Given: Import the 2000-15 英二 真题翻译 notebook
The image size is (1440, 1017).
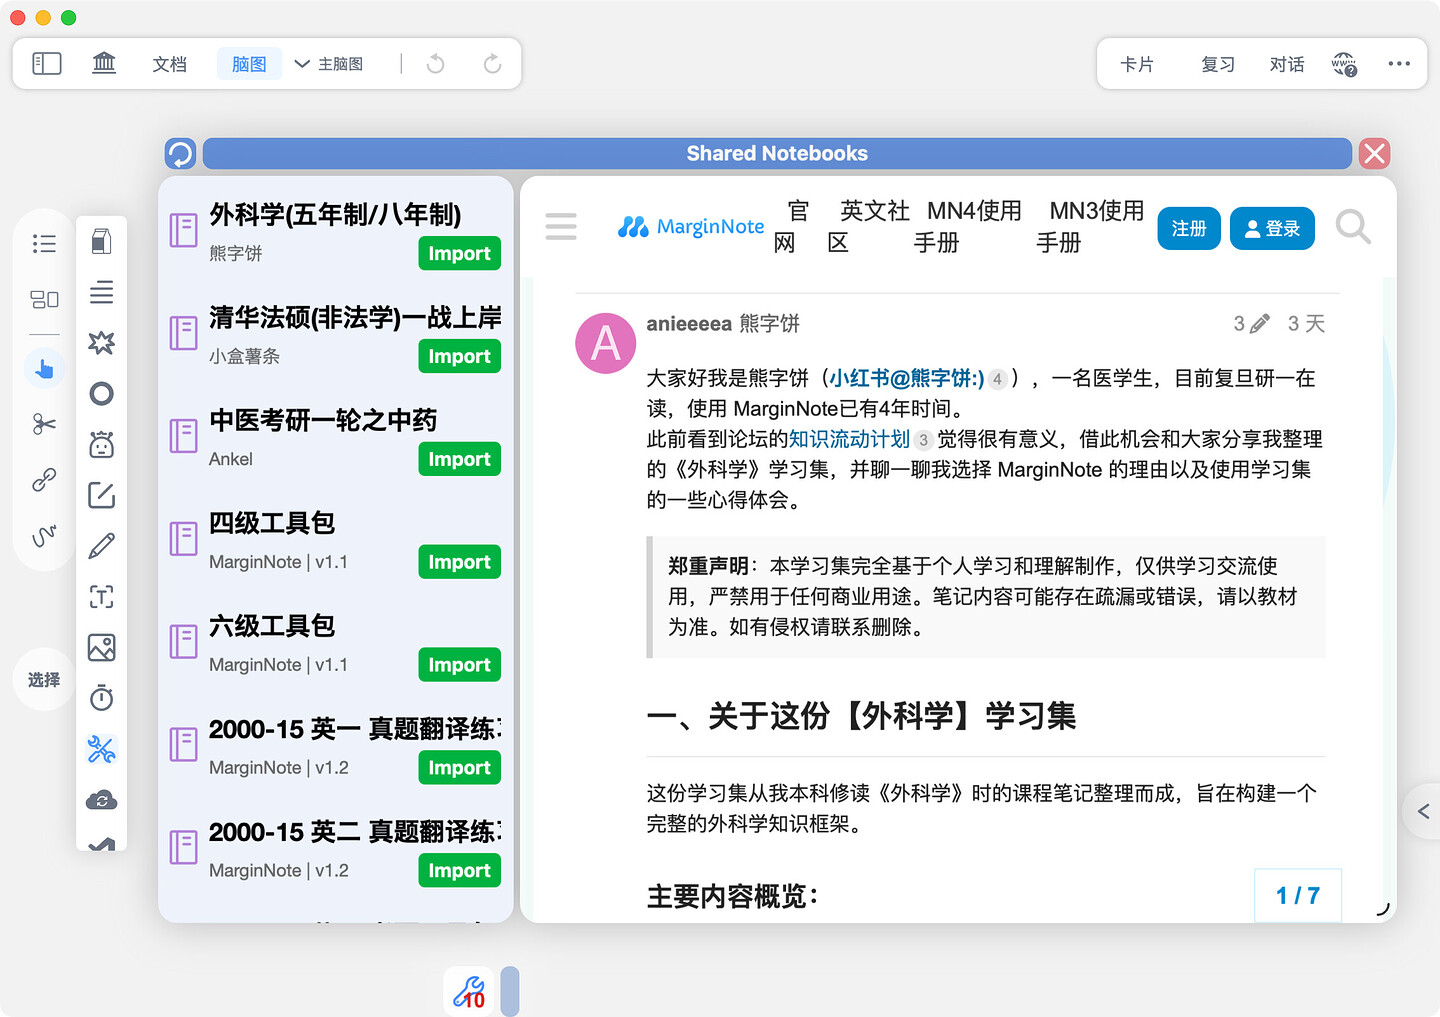Looking at the screenshot, I should 460,871.
